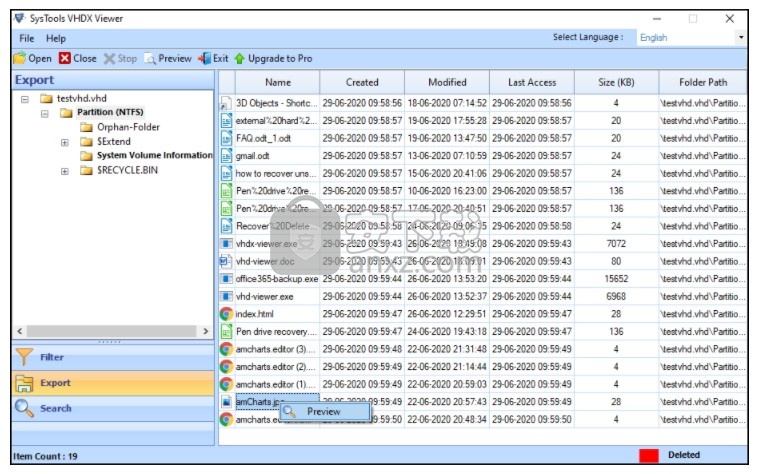
Task: Expand the $Extend folder node
Action: 65,142
